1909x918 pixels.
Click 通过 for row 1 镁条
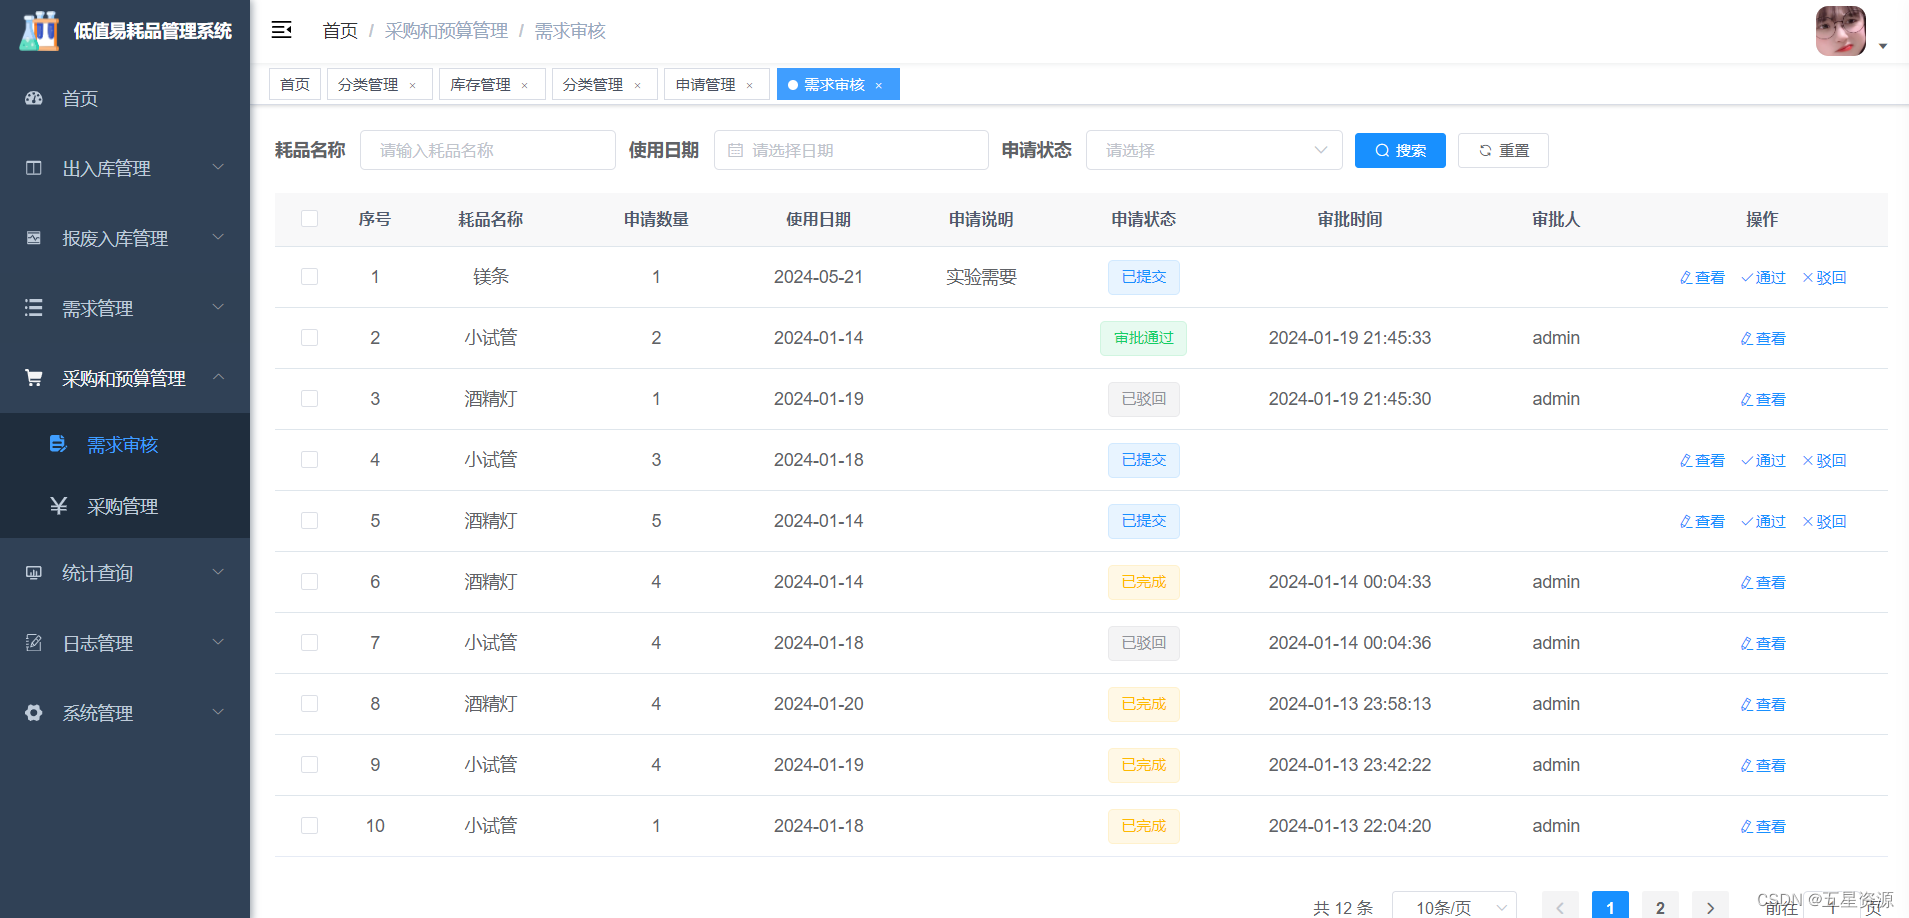(1764, 277)
